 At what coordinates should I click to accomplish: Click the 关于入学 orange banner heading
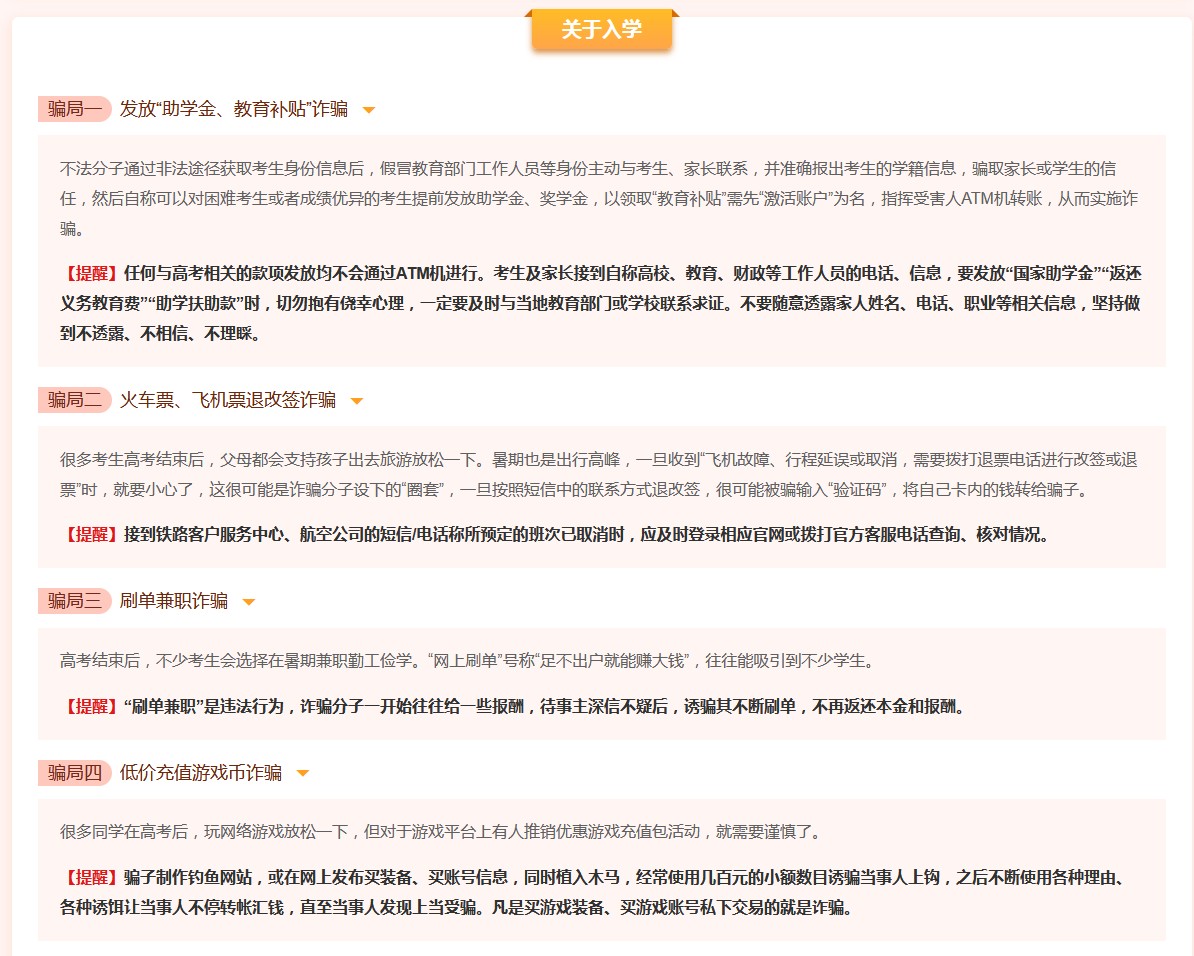pos(601,30)
